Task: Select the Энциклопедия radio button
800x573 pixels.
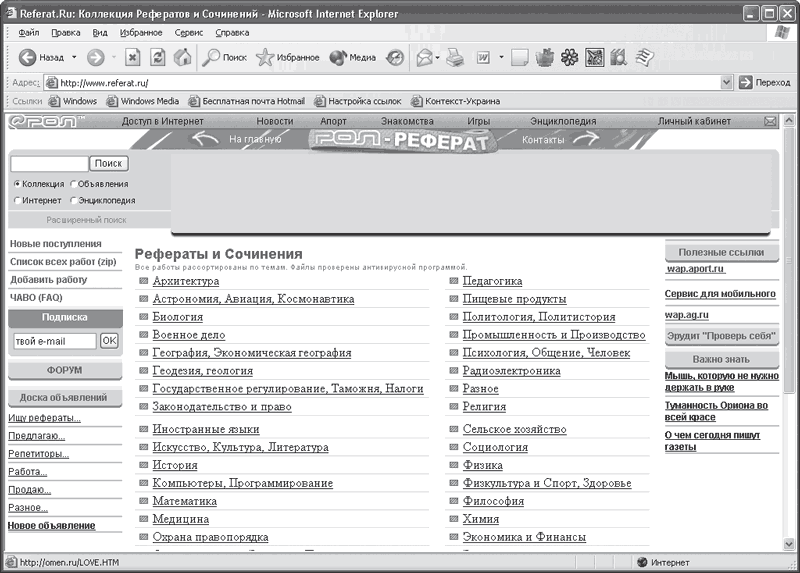Action: [73, 200]
